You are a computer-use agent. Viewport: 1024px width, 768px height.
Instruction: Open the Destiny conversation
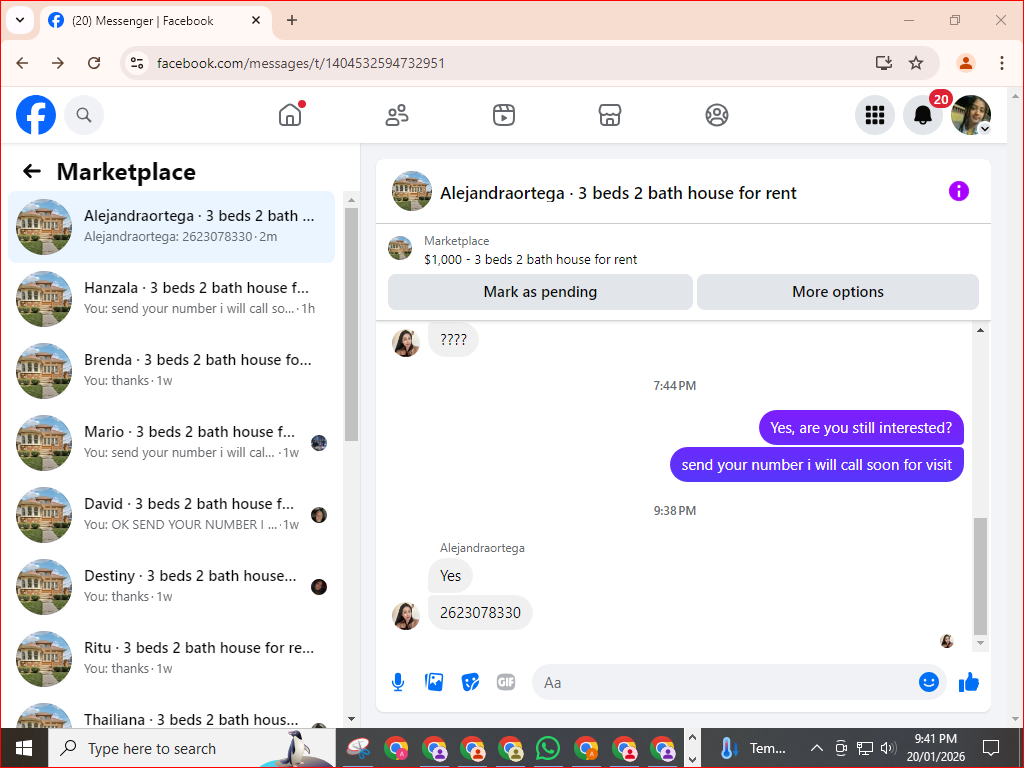click(172, 586)
